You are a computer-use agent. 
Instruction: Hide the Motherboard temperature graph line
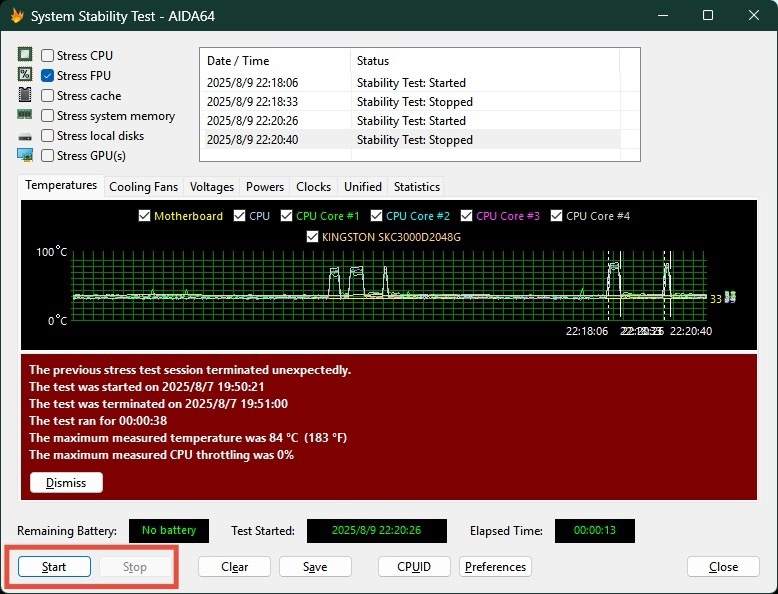click(144, 216)
